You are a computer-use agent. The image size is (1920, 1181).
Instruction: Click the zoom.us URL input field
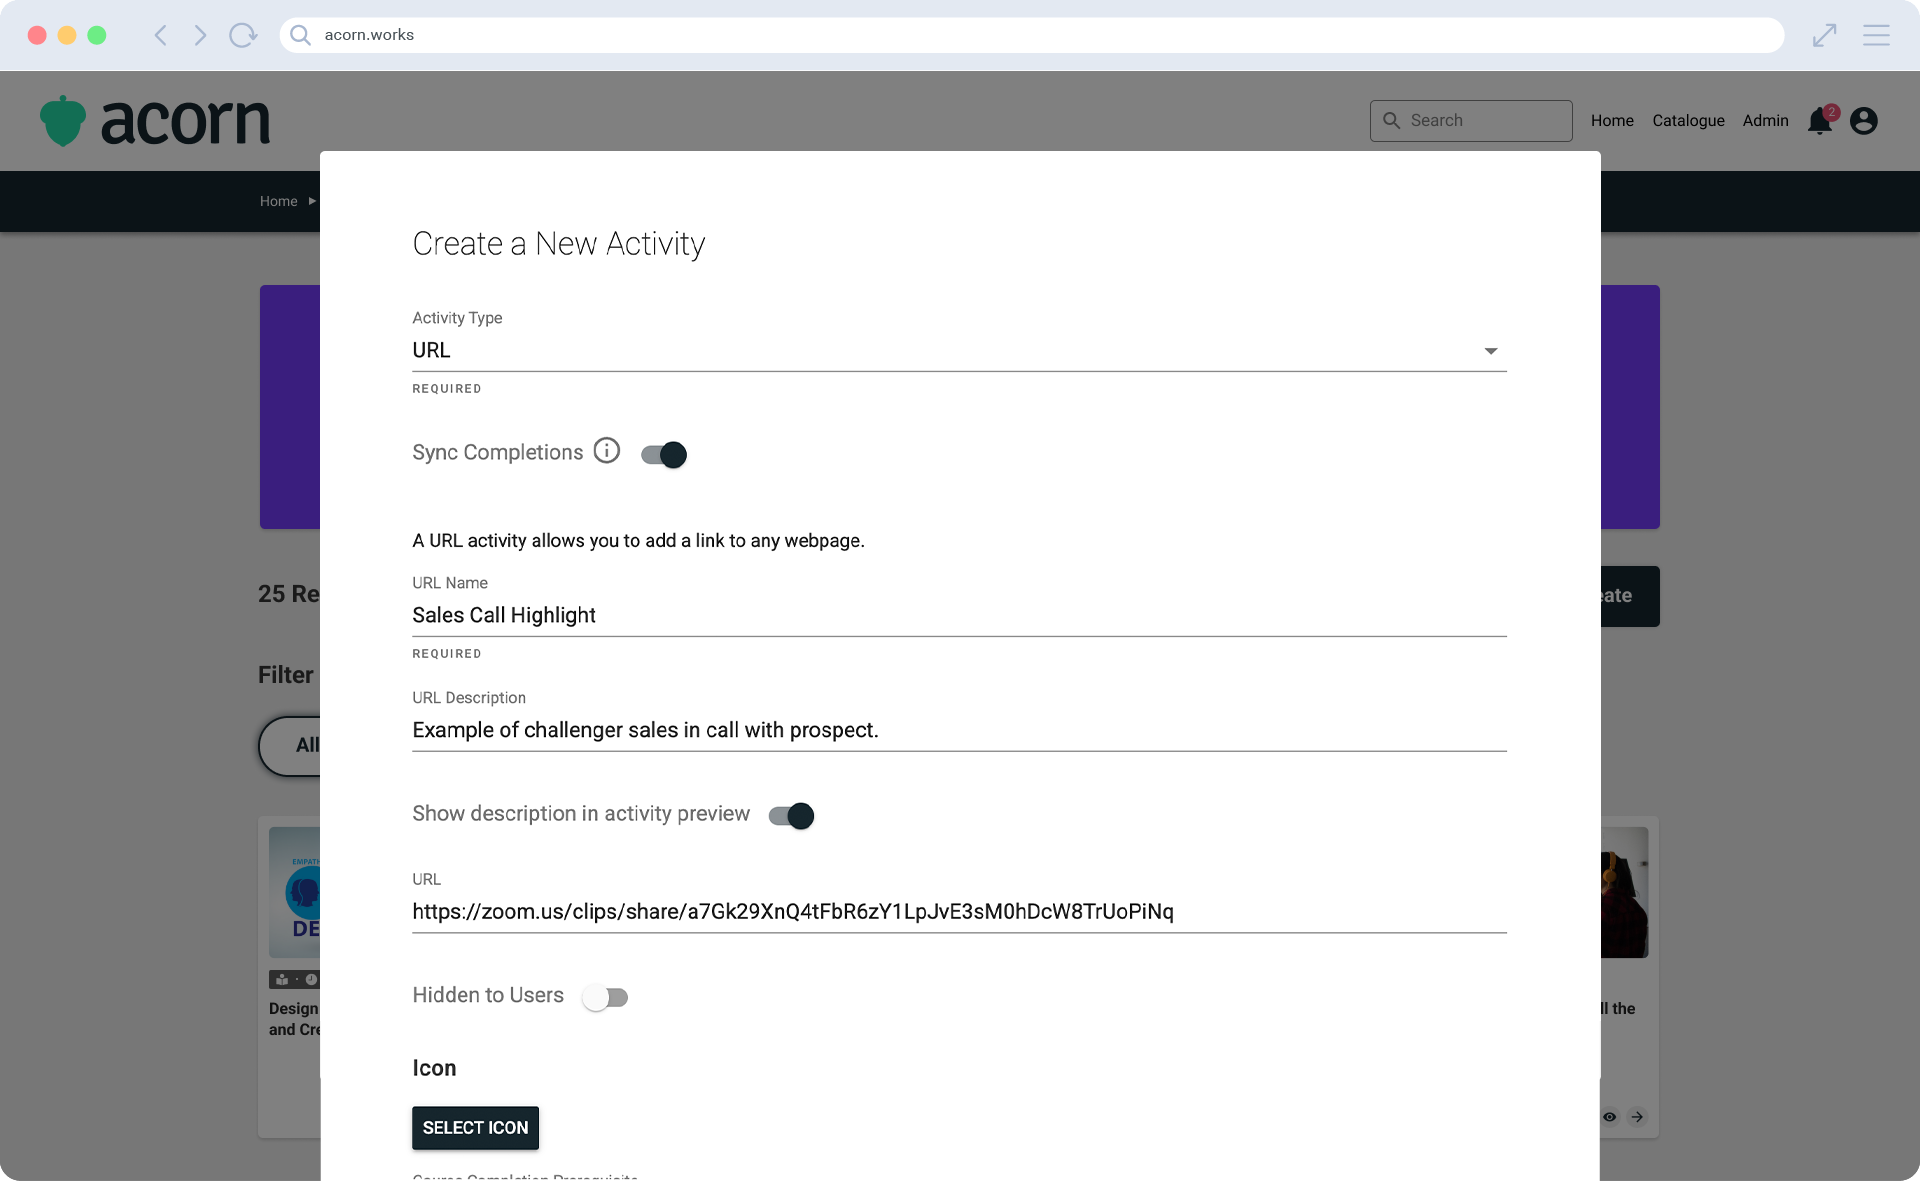pyautogui.click(x=958, y=911)
